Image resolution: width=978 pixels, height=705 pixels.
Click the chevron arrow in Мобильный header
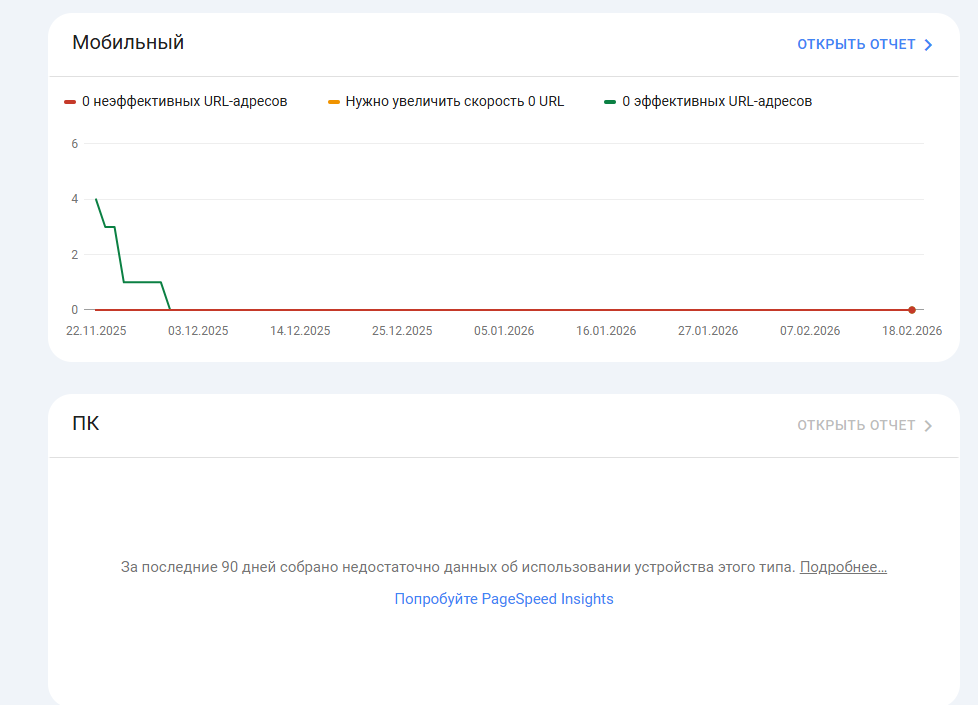[929, 45]
